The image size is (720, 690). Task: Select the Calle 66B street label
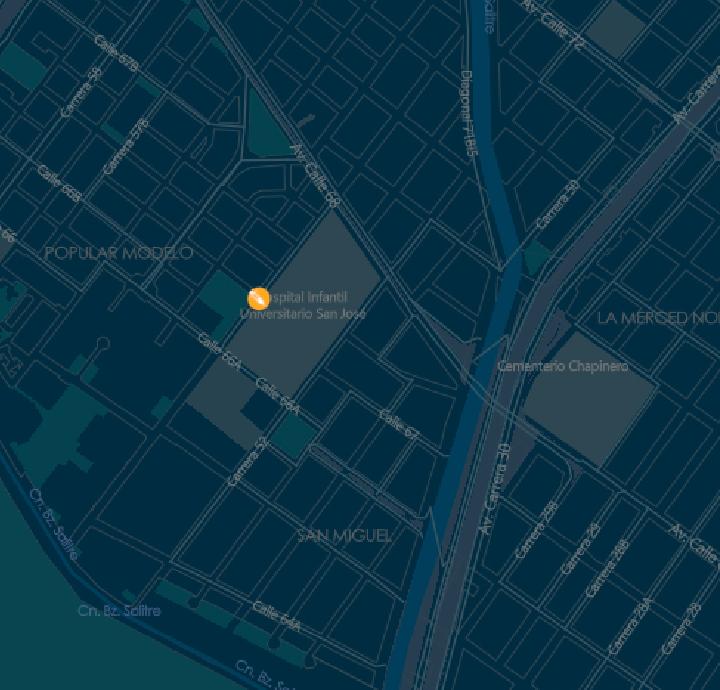(59, 183)
